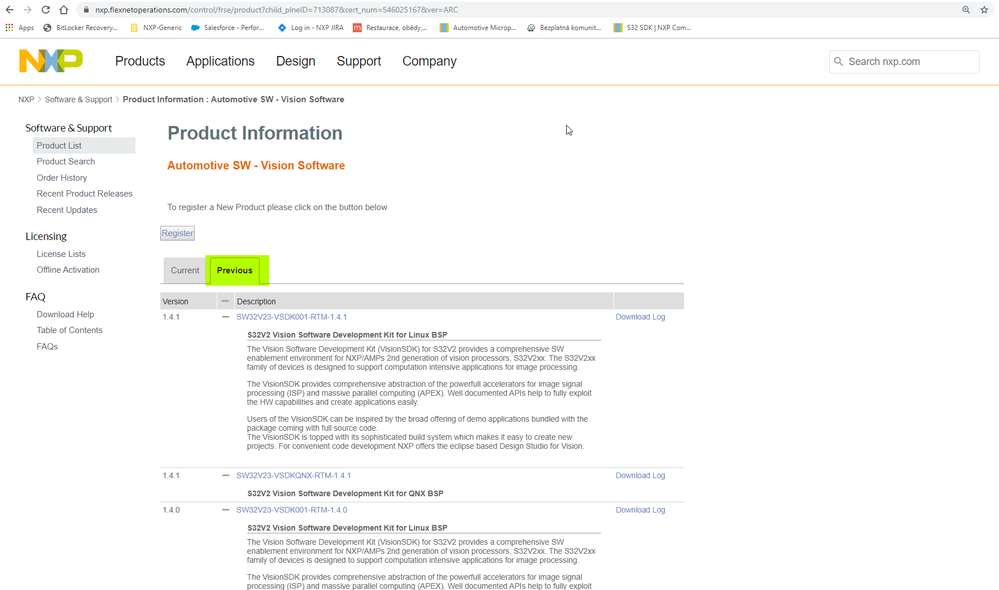Open the Apps grid in bookmarks bar
Image resolution: width=999 pixels, height=590 pixels.
pos(19,27)
